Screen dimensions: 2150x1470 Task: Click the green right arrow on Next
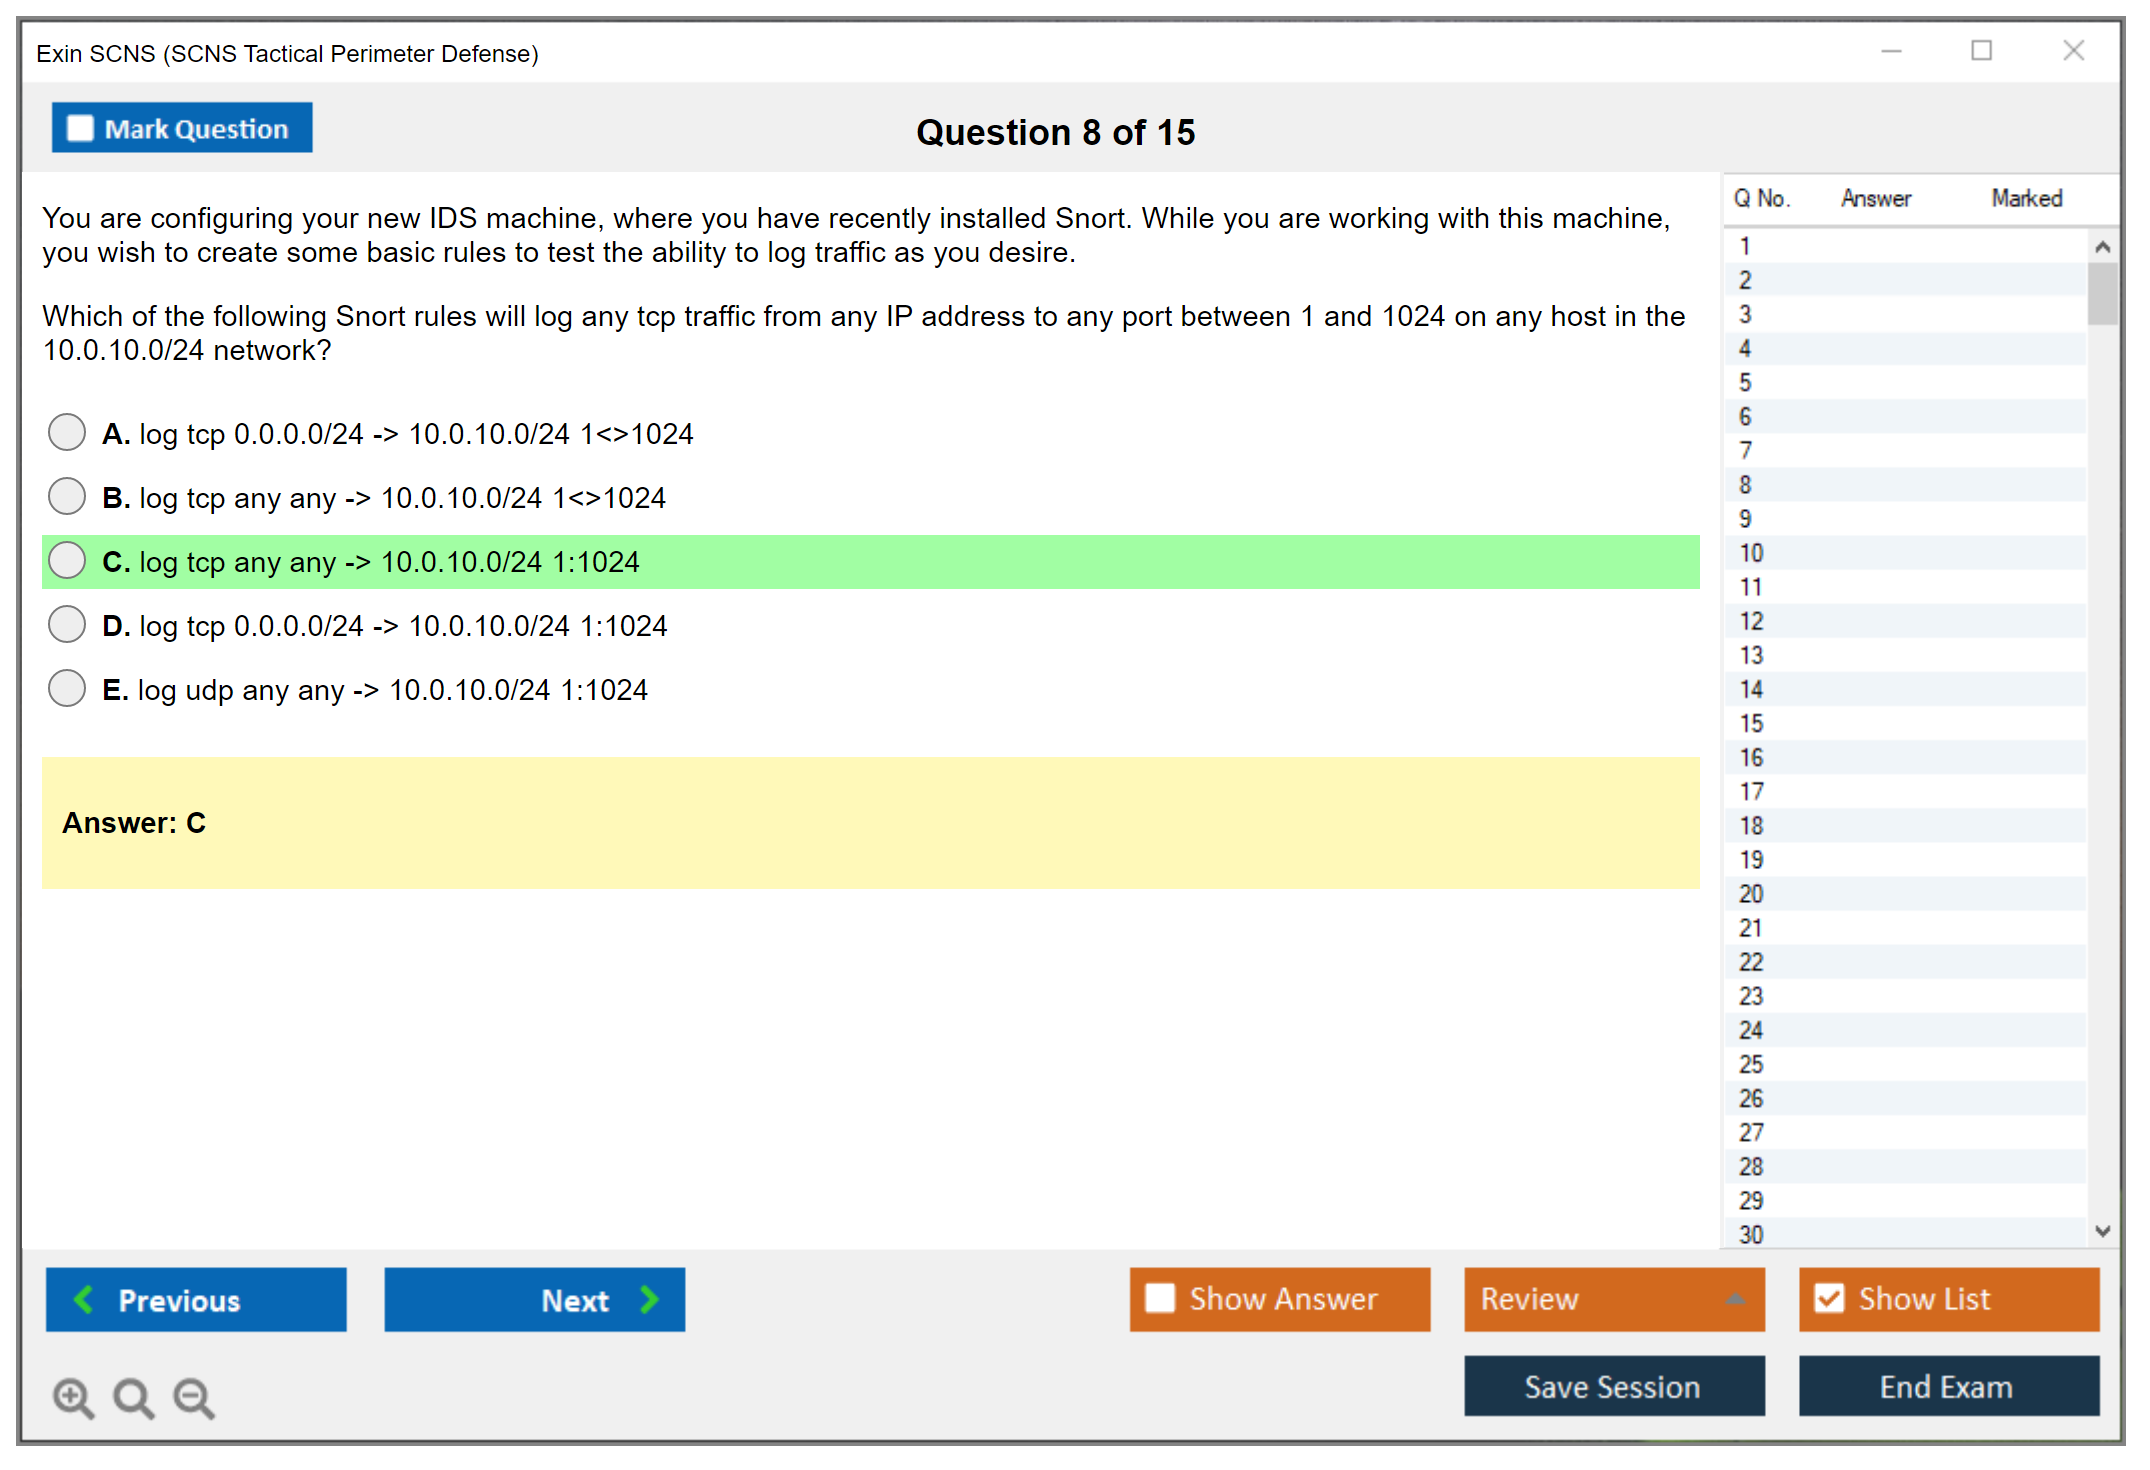pyautogui.click(x=649, y=1299)
